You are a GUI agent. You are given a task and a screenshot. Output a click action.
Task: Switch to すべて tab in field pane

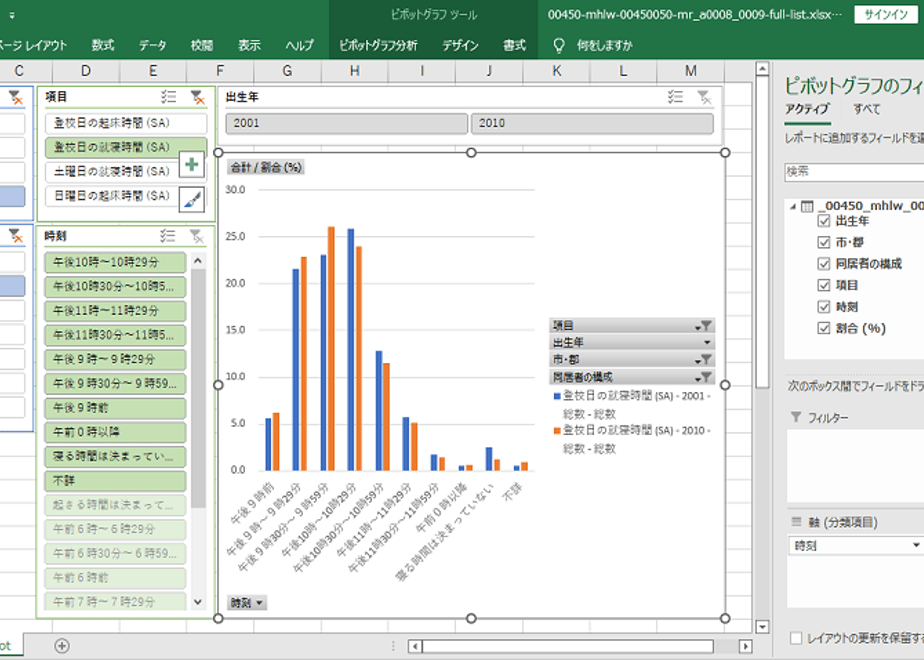coord(867,109)
